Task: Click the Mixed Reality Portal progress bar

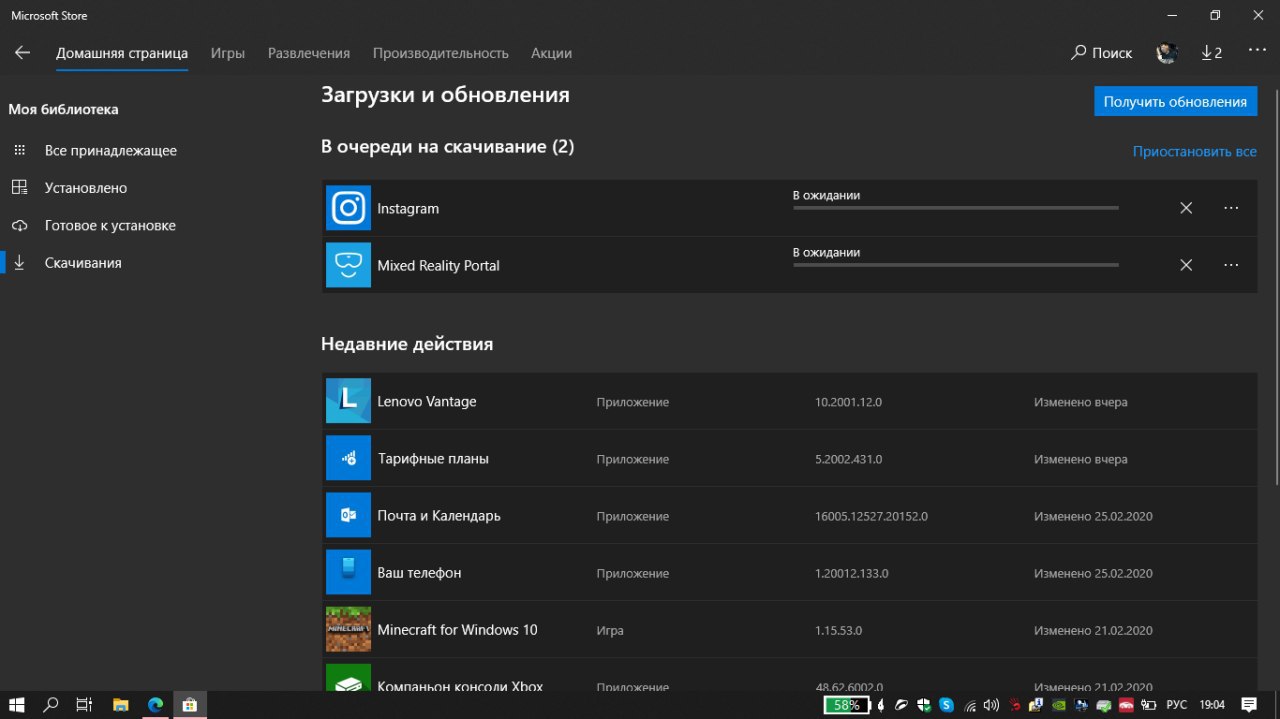Action: (x=955, y=265)
